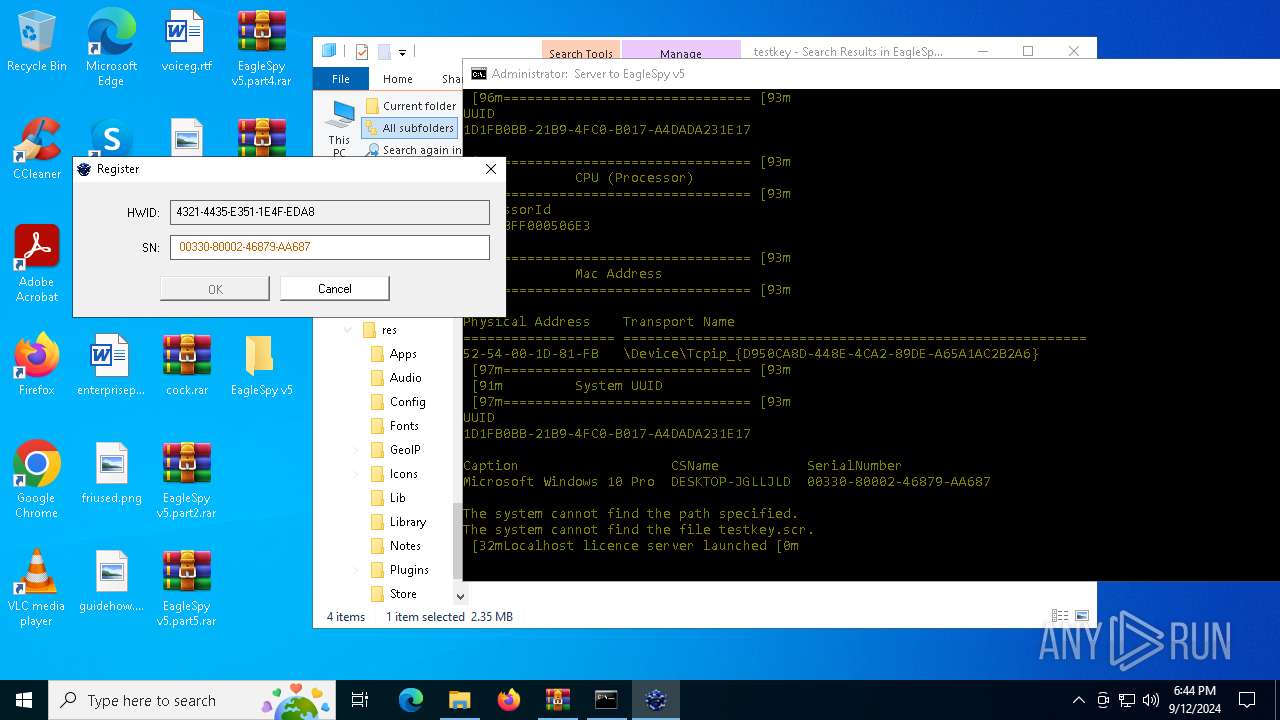Click the HWID field in Register dialog
Image resolution: width=1280 pixels, height=720 pixels.
[x=330, y=212]
